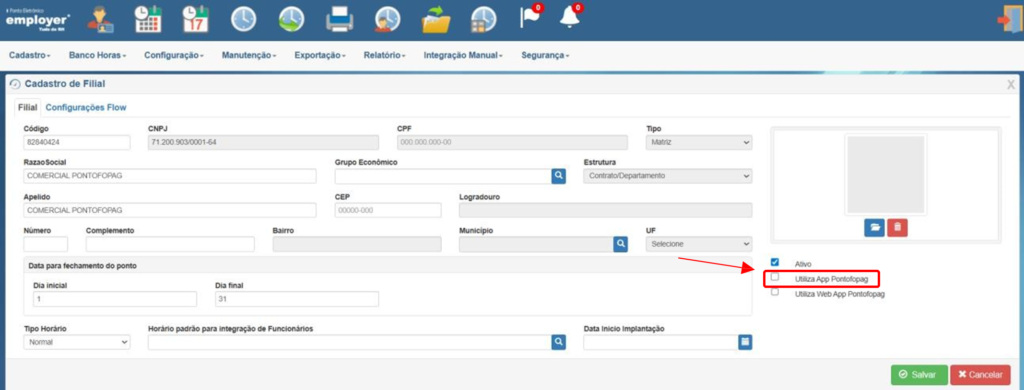
Task: Expand the Banco Horas menu
Action: click(x=97, y=56)
